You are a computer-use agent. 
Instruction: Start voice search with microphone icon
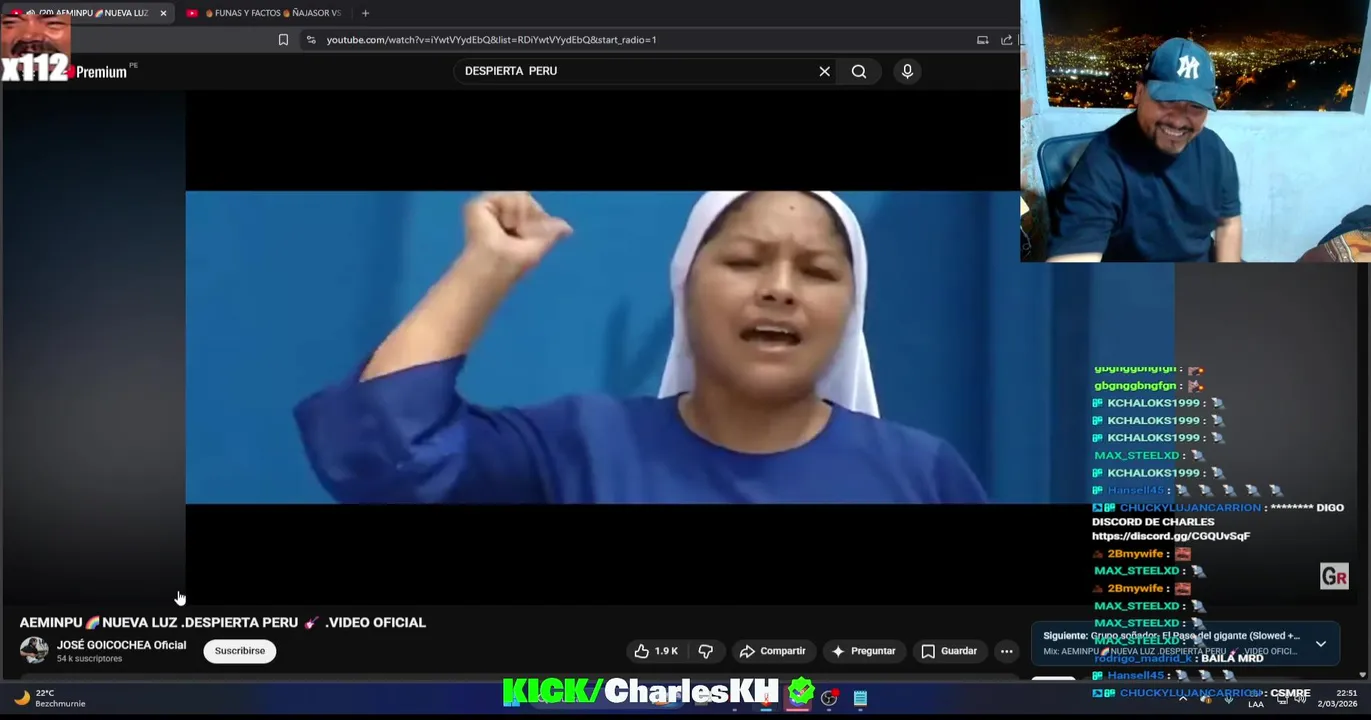click(x=907, y=71)
